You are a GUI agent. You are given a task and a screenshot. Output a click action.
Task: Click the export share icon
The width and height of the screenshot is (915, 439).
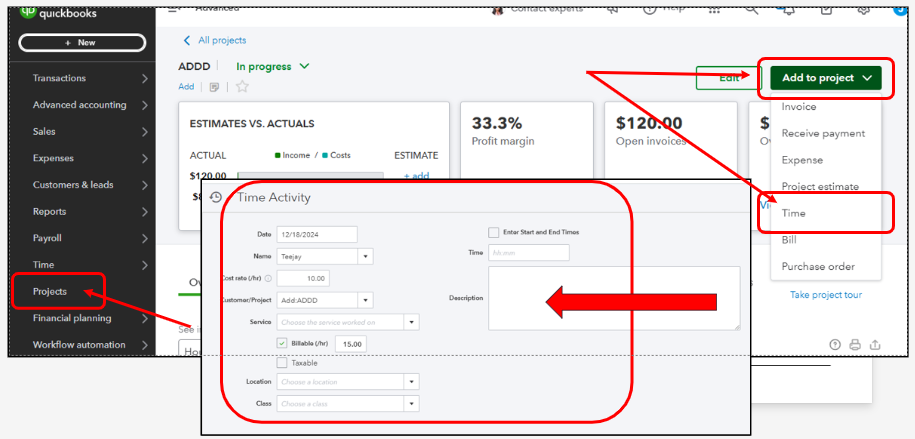tap(875, 344)
